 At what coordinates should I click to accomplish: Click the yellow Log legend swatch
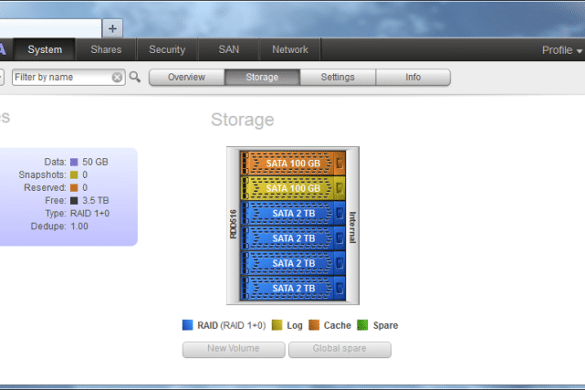277,325
